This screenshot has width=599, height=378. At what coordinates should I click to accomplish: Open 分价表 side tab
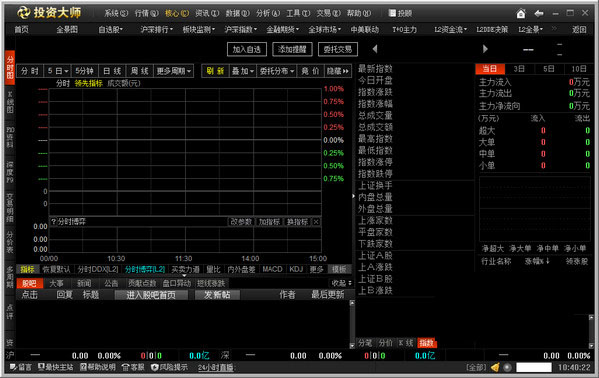(10, 242)
